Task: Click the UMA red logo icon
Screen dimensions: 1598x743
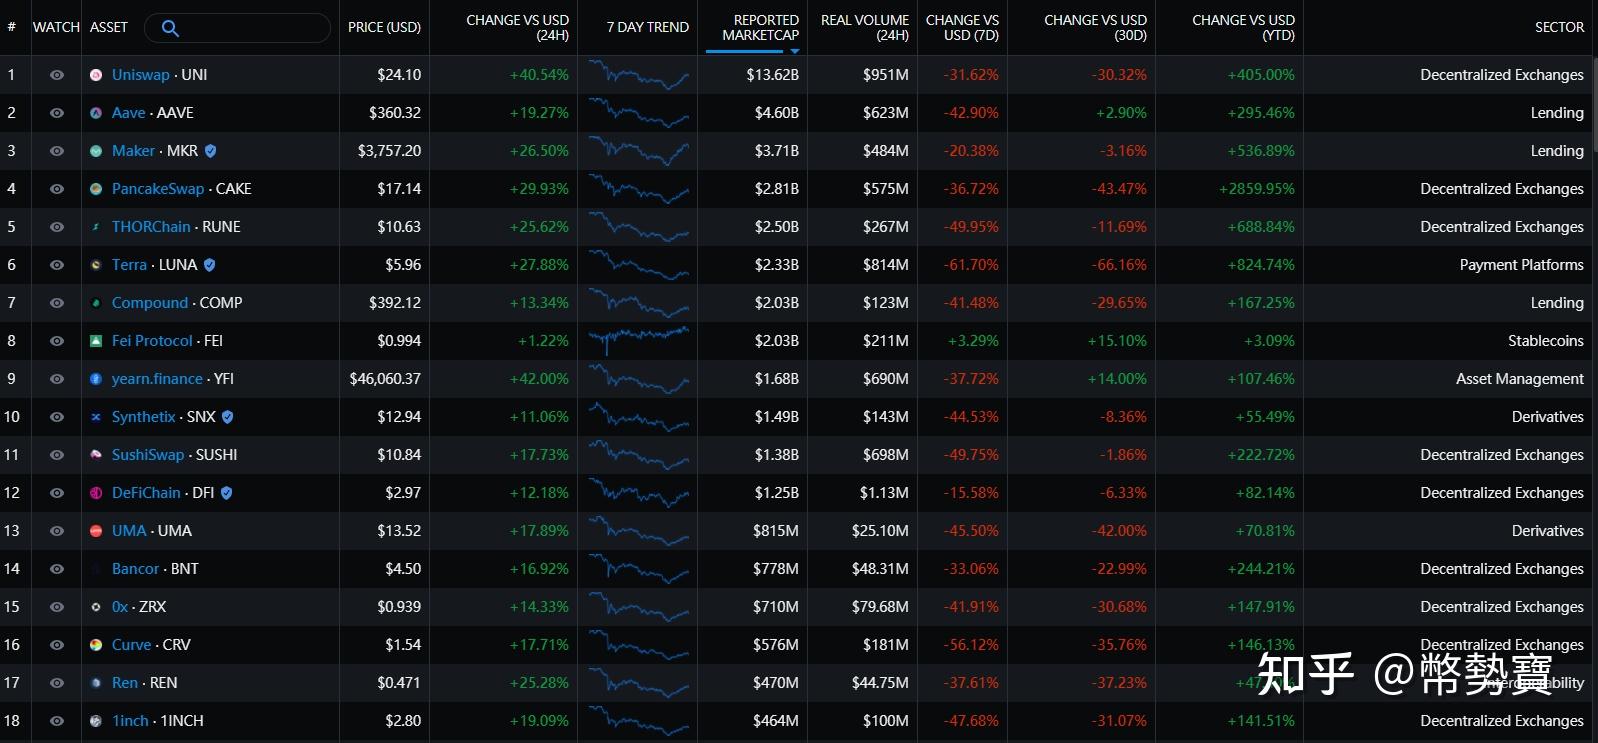Action: (96, 531)
